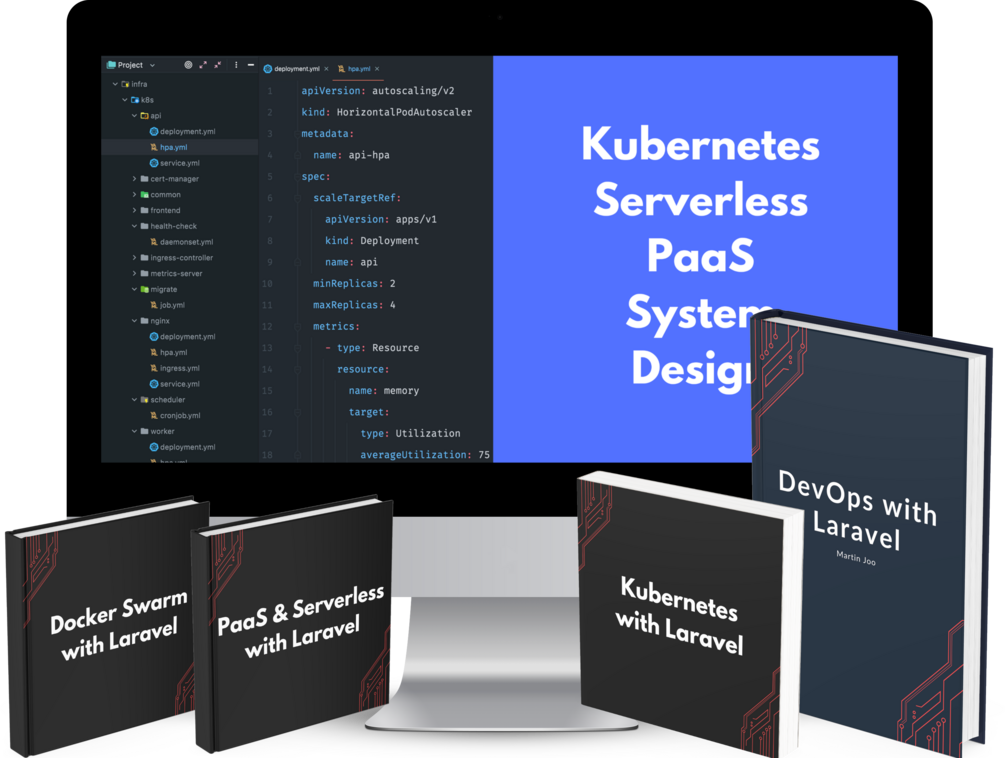This screenshot has width=1005, height=758.
Task: Click the minReplicas key on line 10
Action: pyautogui.click(x=345, y=283)
